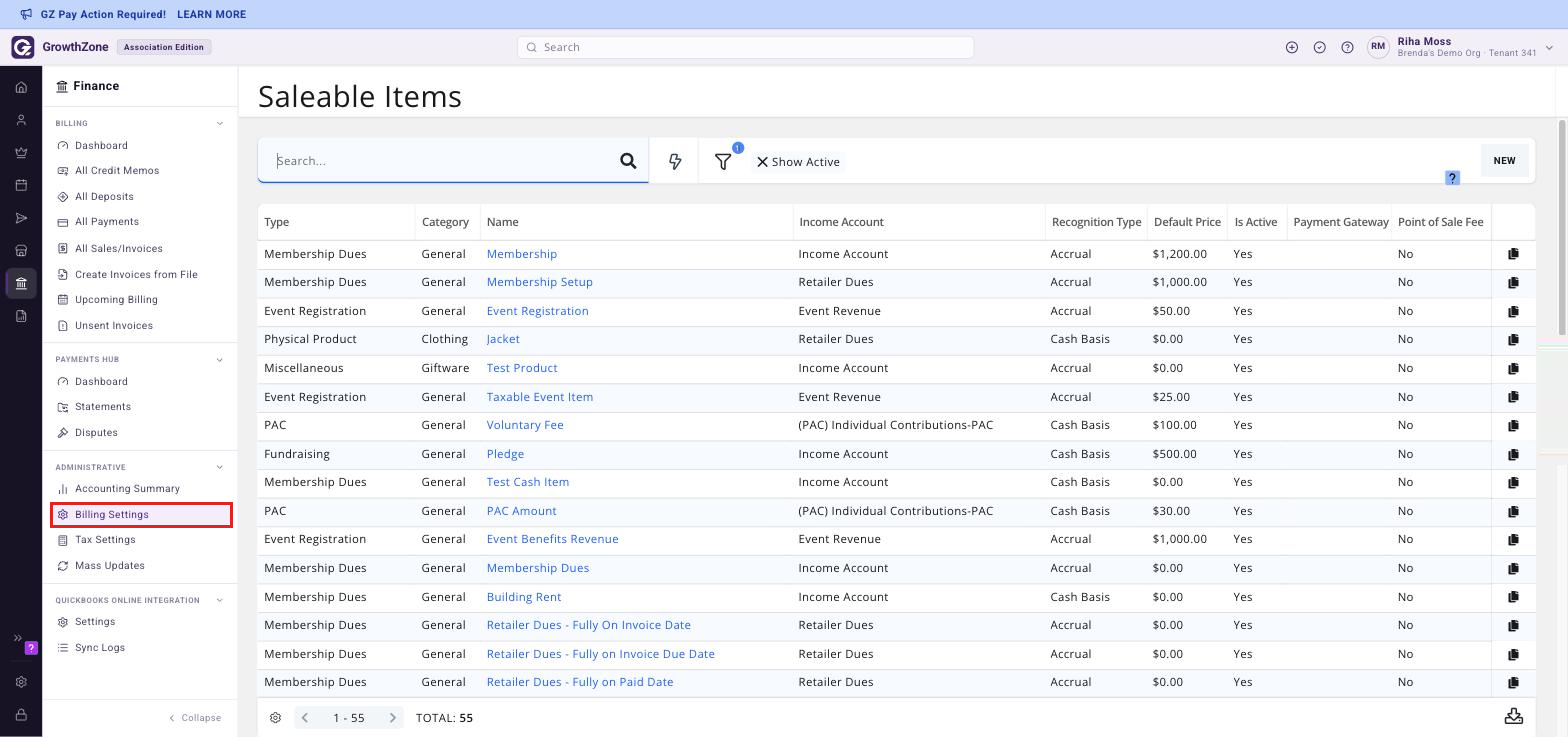Click the magnifier search icon for Saleable Items
Viewport: 1568px width, 737px height.
click(x=628, y=161)
